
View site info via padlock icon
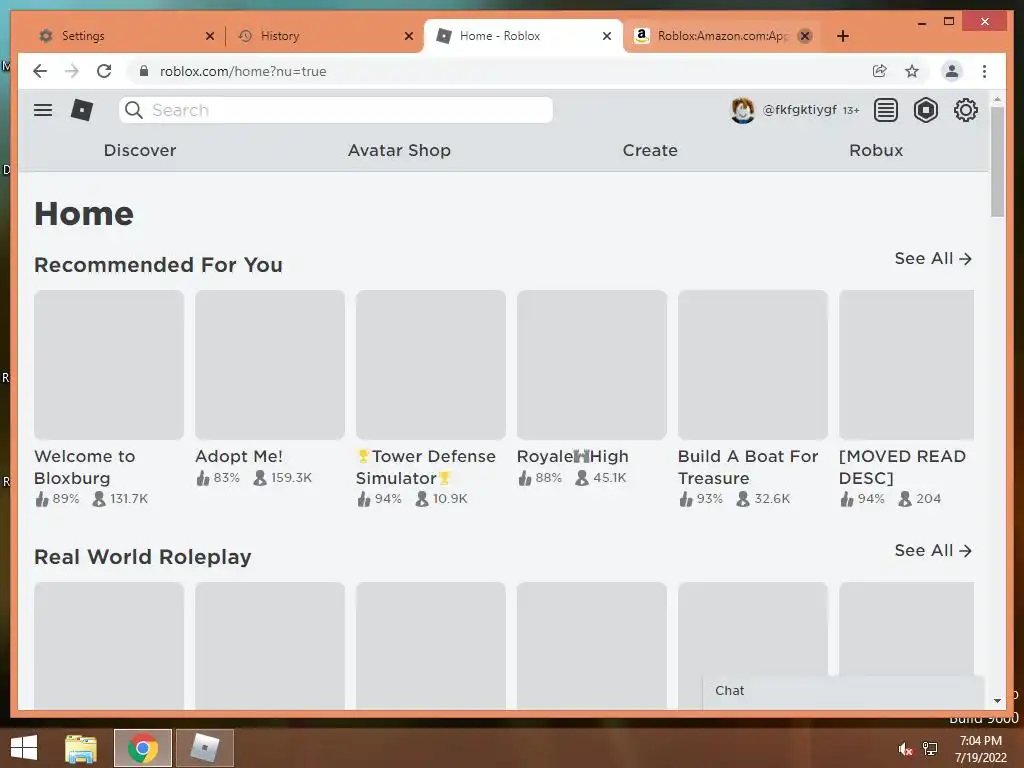tap(144, 71)
